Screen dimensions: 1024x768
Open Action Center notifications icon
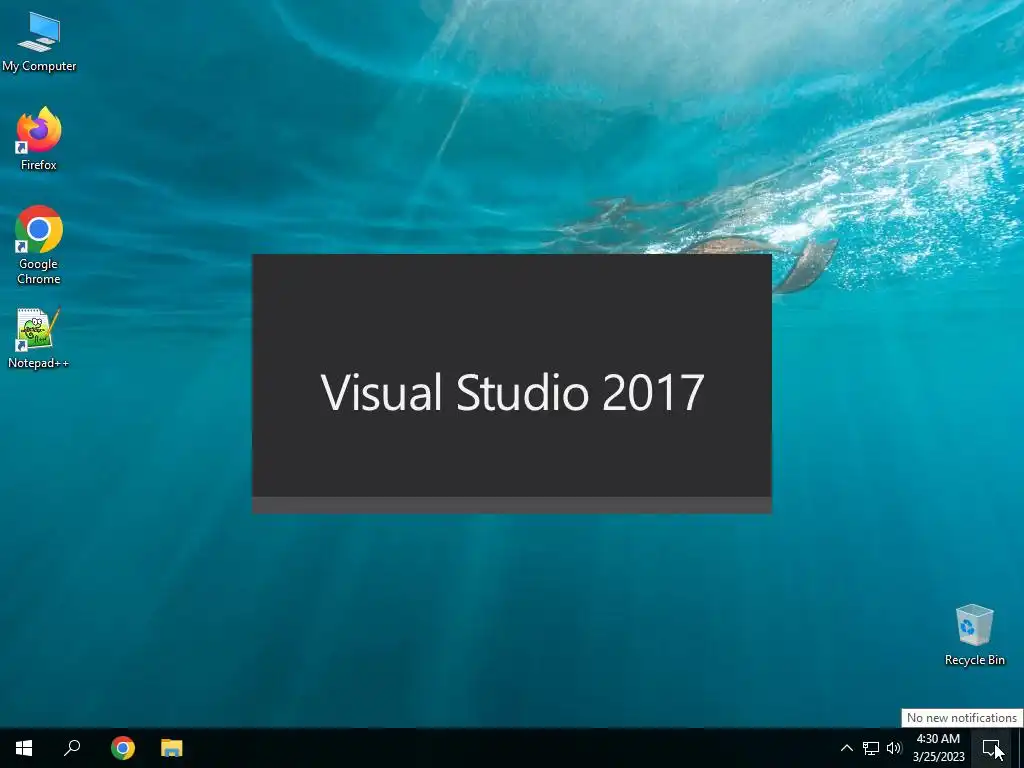point(991,748)
